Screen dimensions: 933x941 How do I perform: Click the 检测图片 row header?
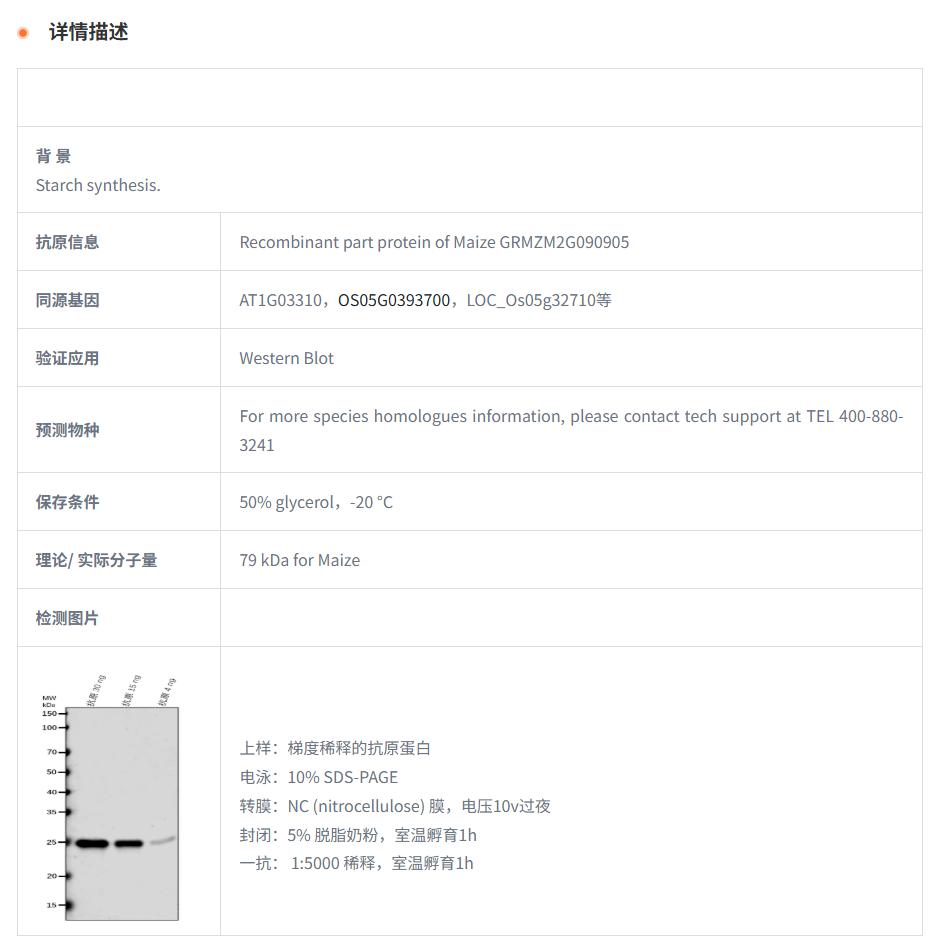(x=67, y=618)
